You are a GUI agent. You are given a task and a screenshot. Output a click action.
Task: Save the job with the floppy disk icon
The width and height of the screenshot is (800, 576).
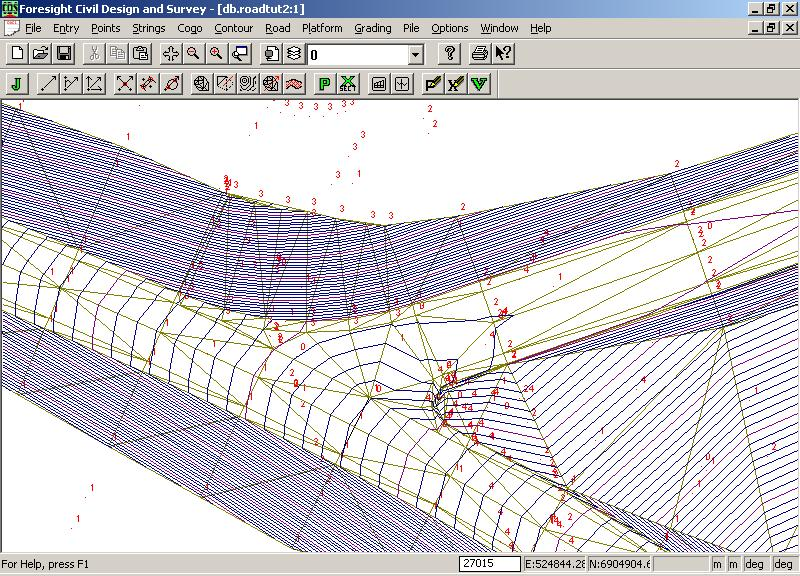click(63, 53)
